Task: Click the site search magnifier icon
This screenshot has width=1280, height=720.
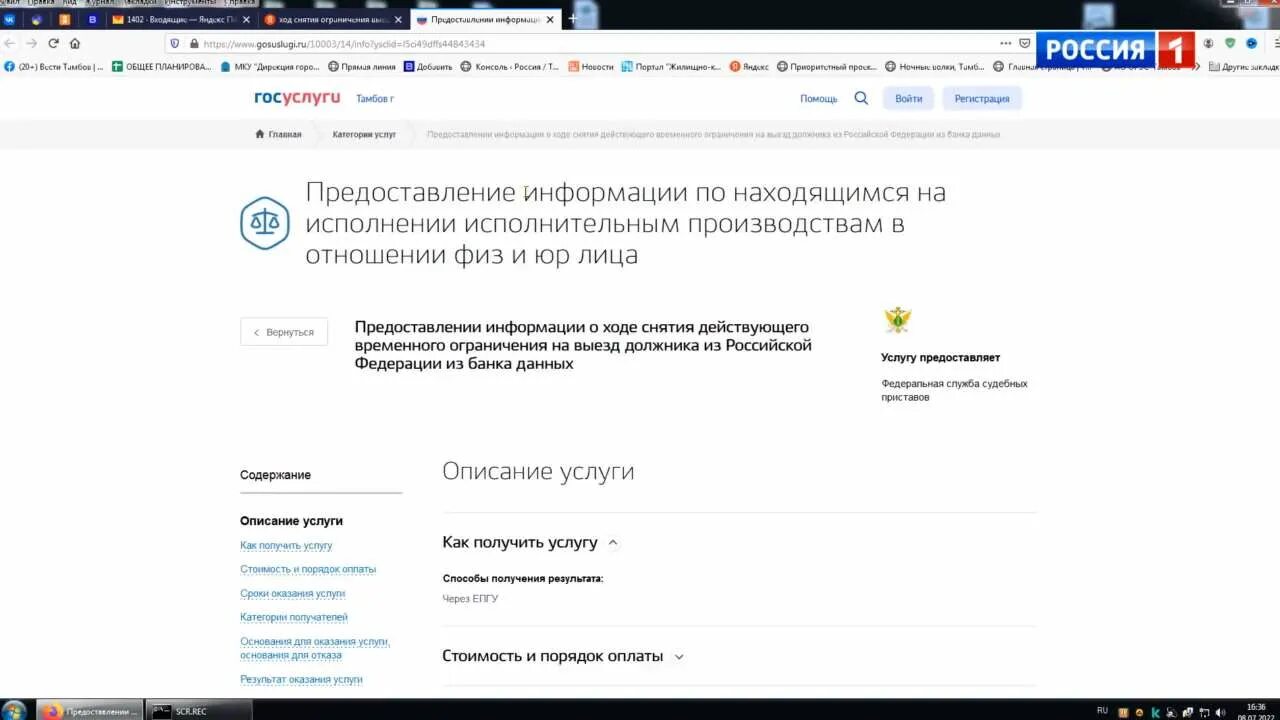Action: 861,98
